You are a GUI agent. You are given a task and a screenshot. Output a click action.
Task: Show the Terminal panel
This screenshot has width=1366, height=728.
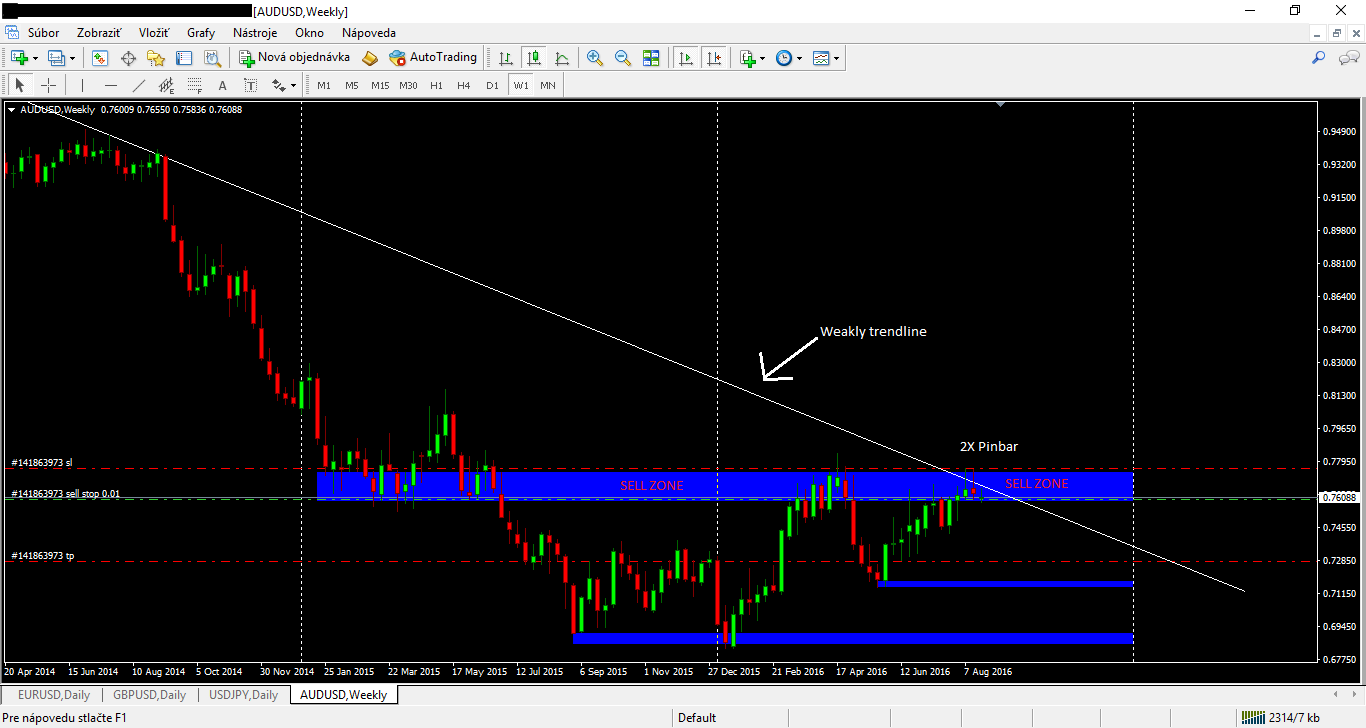[184, 58]
